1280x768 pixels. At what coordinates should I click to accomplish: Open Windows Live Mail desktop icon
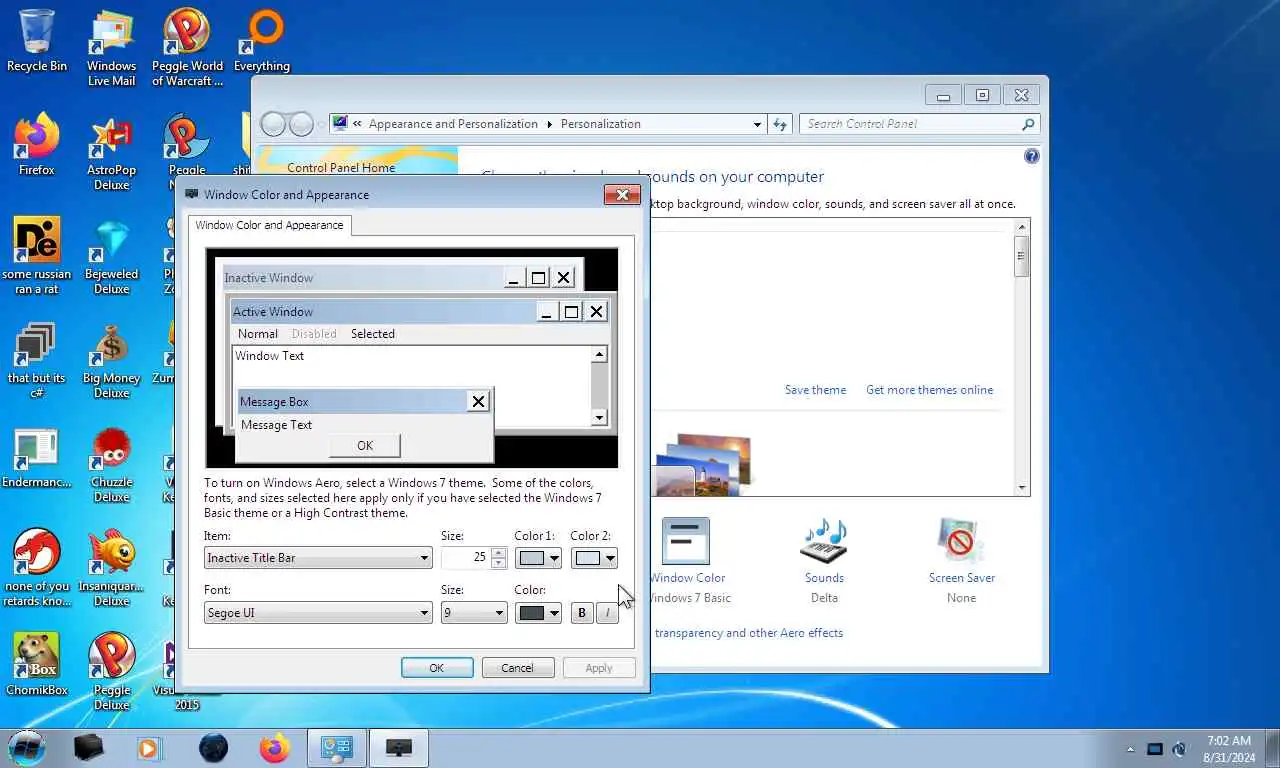[x=111, y=47]
